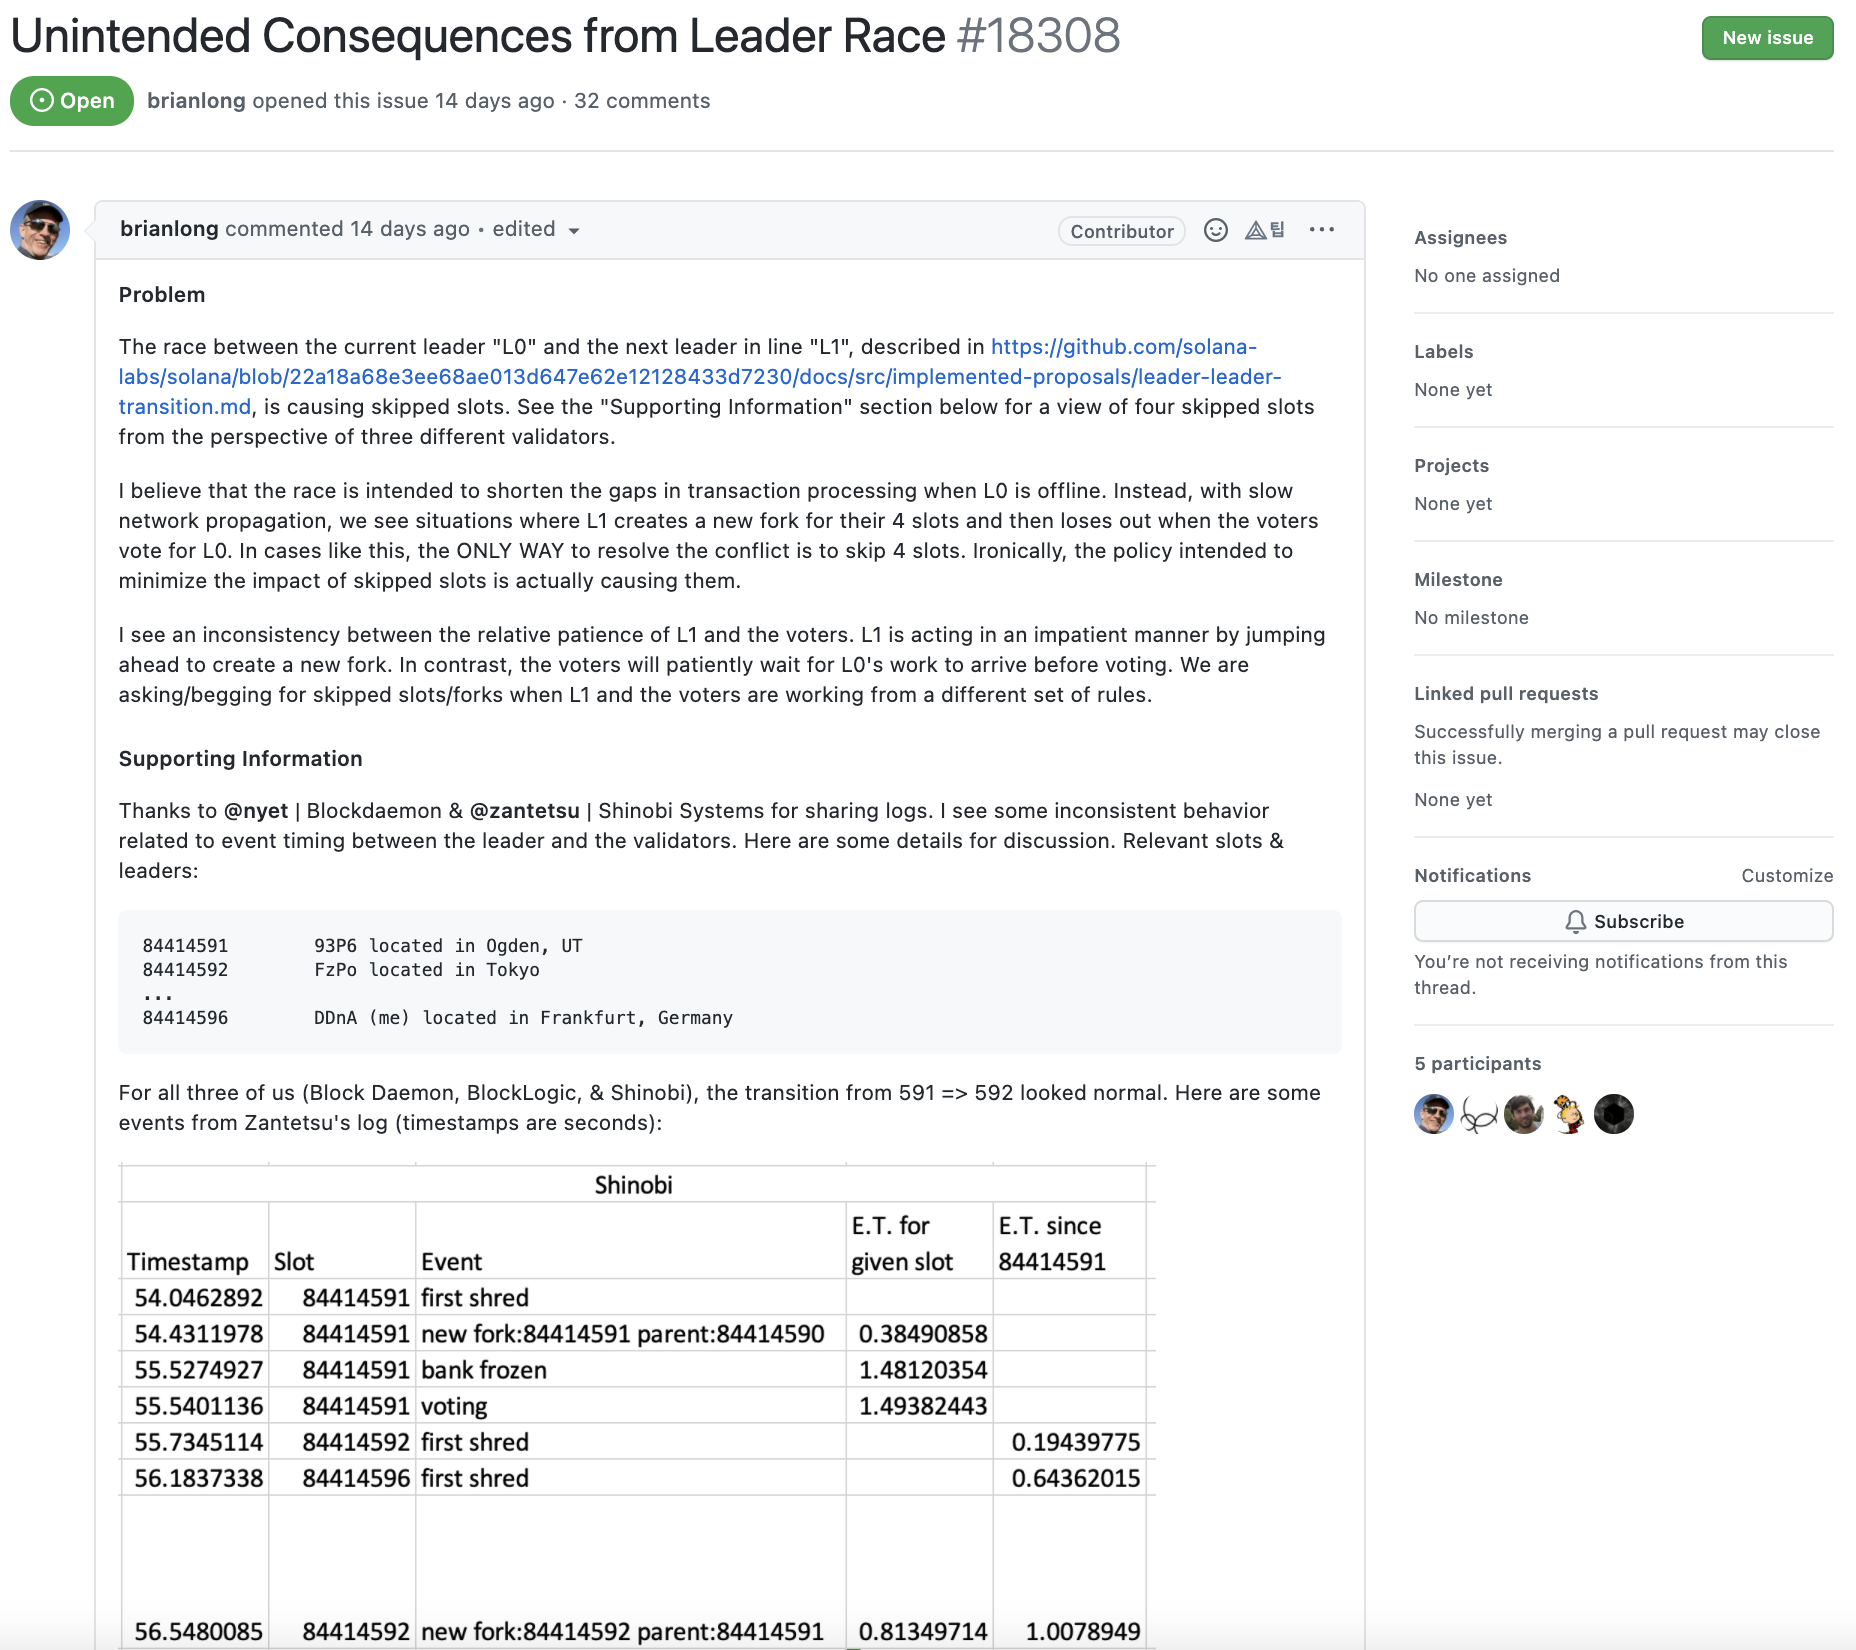Click code line 'DDnA (me) located in Frankfurt, Germany'
This screenshot has height=1650, width=1856.
tap(523, 1018)
